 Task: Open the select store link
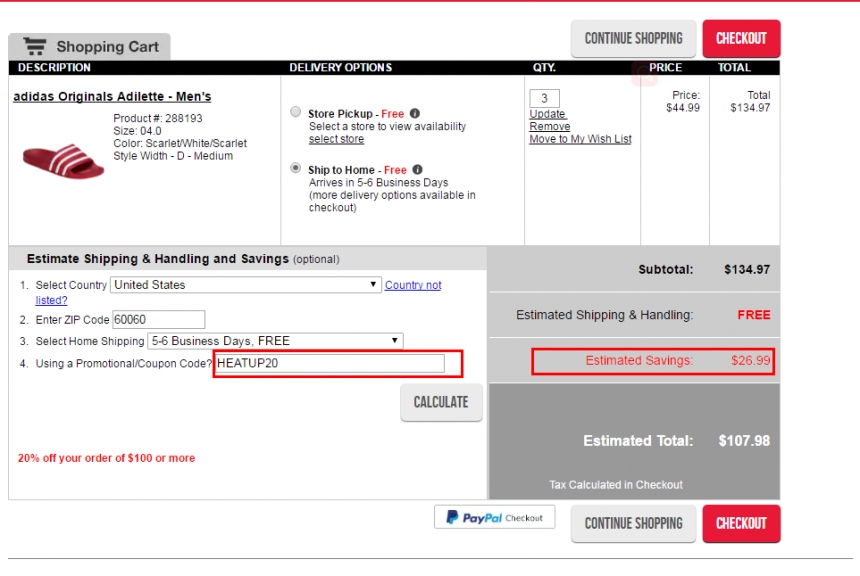click(336, 140)
